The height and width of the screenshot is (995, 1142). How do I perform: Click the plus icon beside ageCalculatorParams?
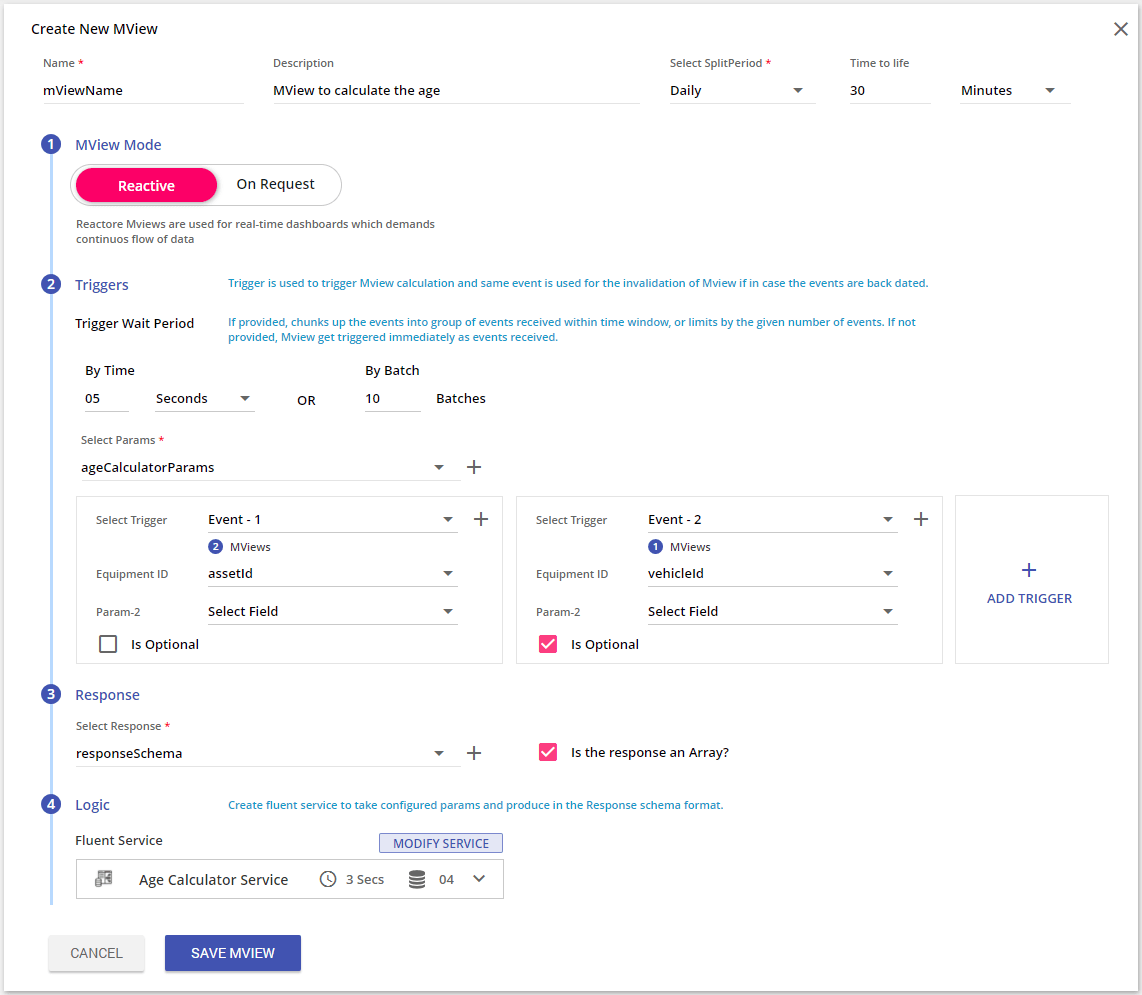474,467
